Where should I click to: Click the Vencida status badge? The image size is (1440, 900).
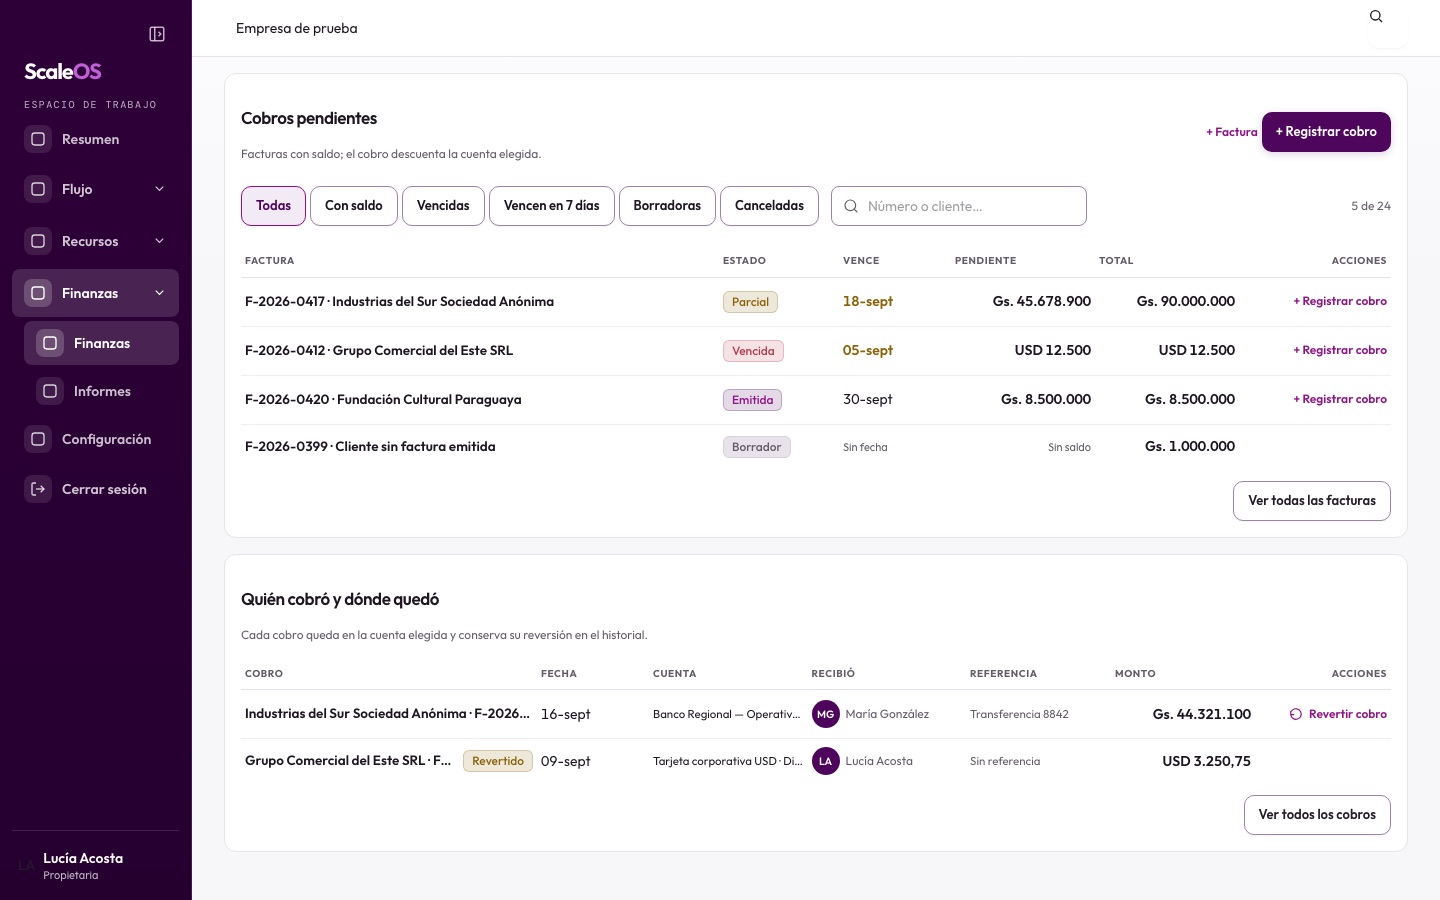pos(753,351)
